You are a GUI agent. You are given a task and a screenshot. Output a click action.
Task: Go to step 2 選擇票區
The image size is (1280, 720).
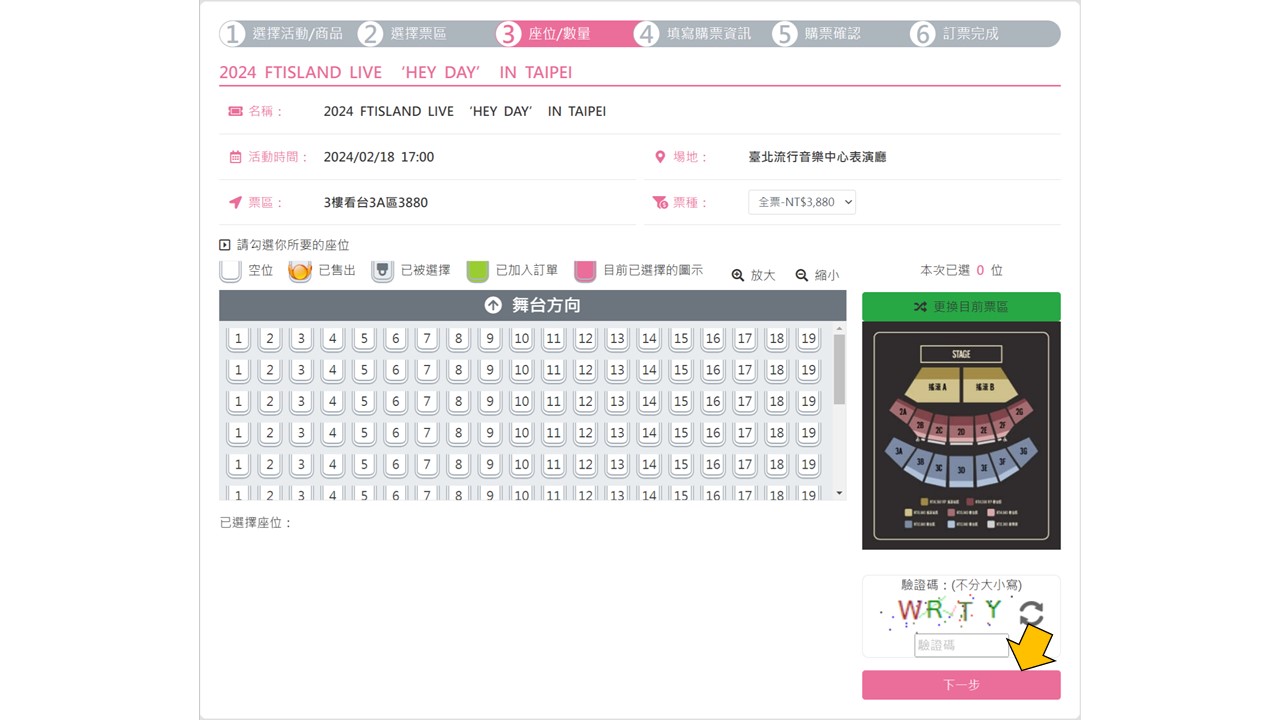point(404,34)
